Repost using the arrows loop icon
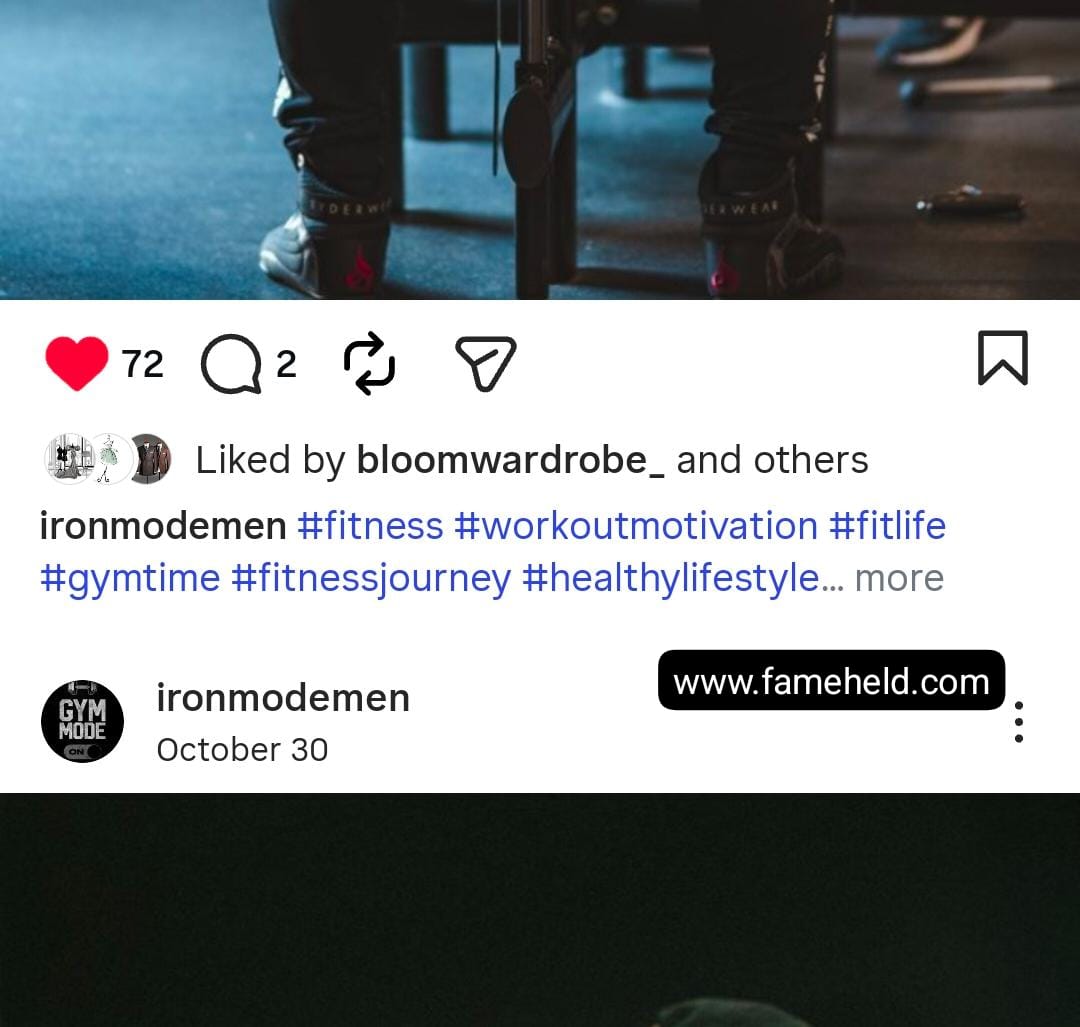 [369, 364]
